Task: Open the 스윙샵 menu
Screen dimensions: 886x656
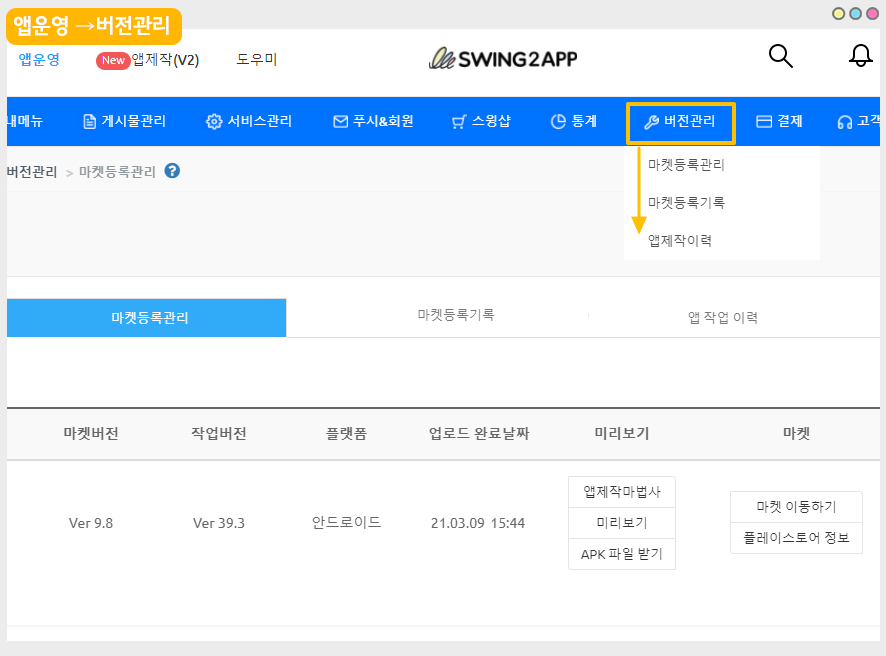Action: [x=481, y=122]
